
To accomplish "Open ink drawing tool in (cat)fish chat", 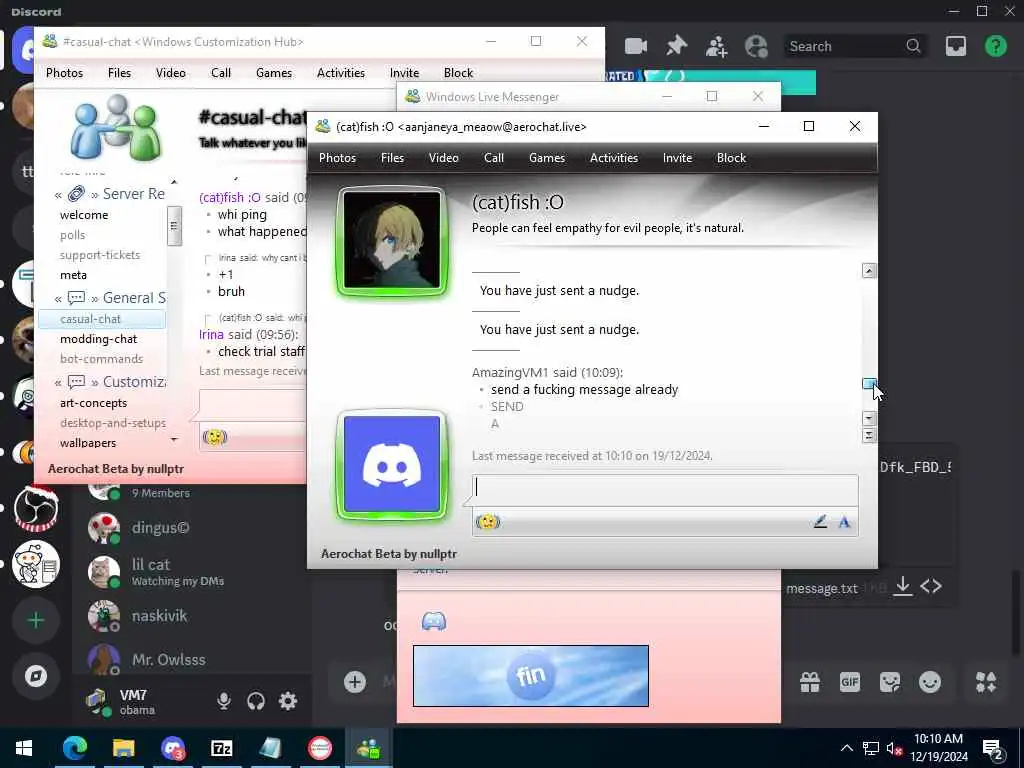I will point(820,522).
